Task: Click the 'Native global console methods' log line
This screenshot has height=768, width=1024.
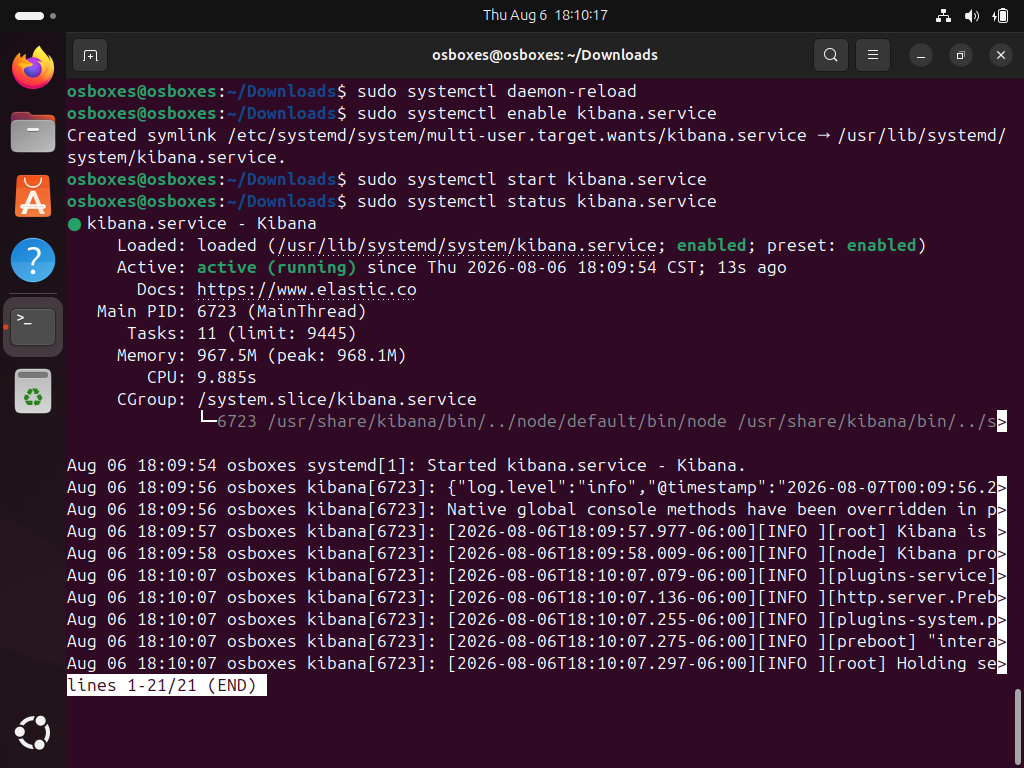Action: coord(537,509)
